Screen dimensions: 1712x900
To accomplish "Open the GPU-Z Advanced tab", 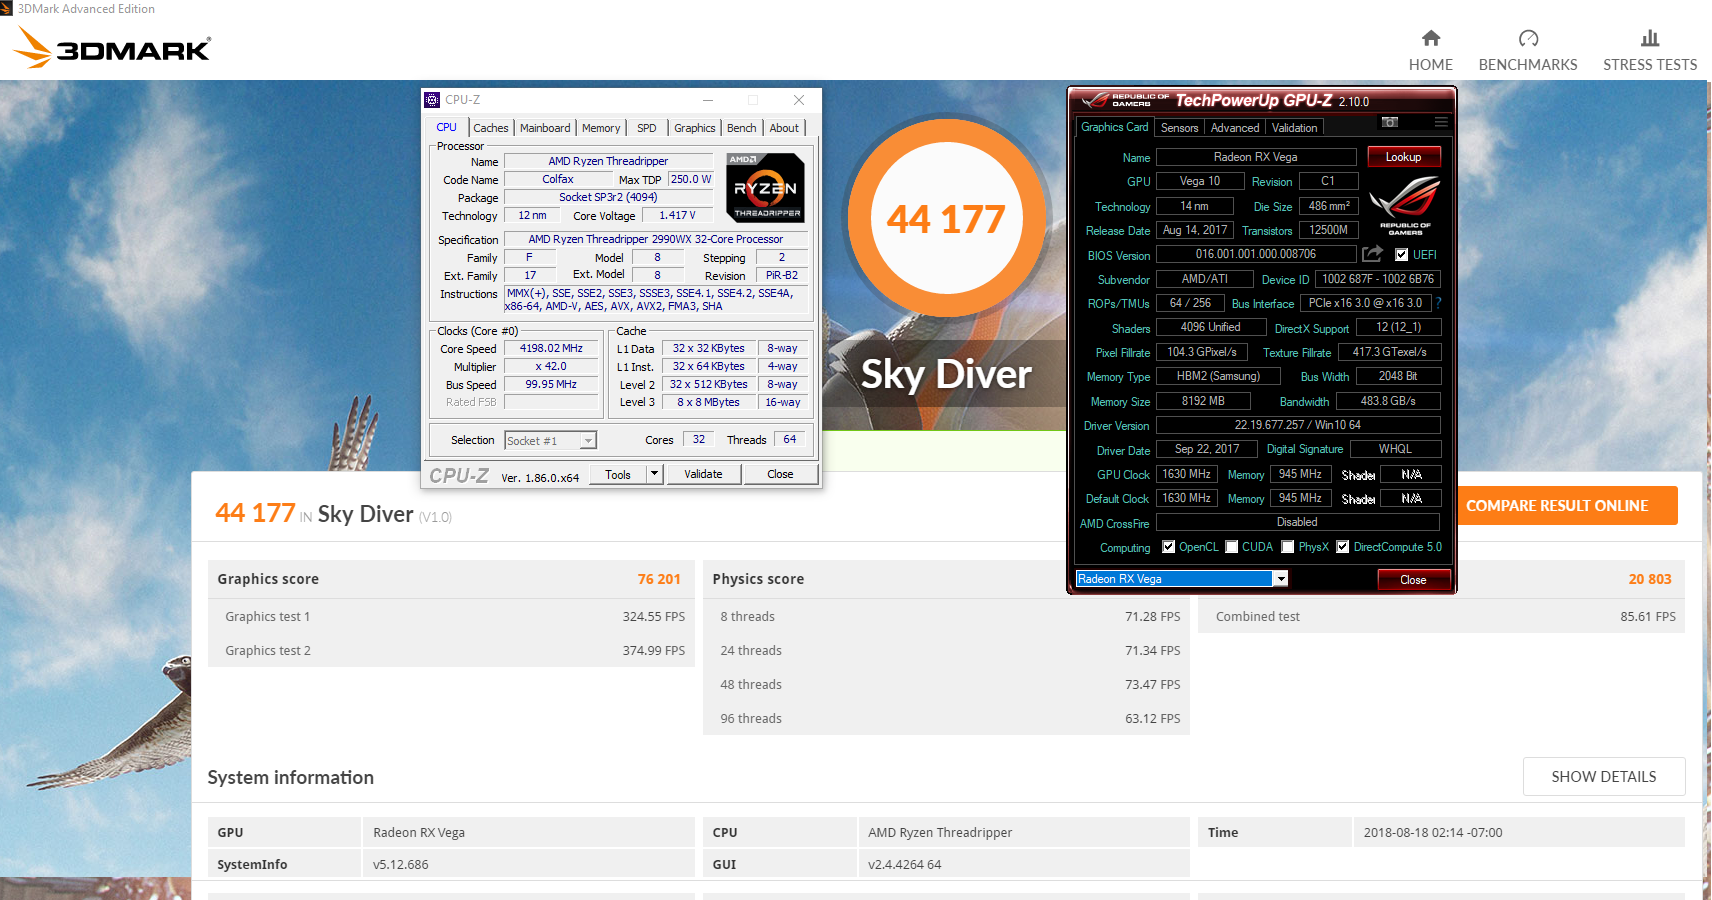I will [x=1235, y=128].
